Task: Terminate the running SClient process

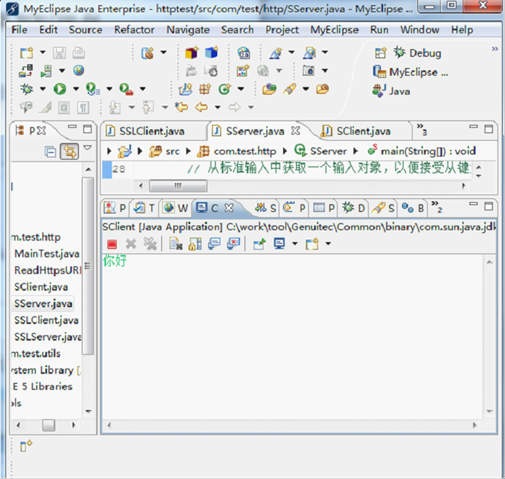Action: [x=112, y=244]
